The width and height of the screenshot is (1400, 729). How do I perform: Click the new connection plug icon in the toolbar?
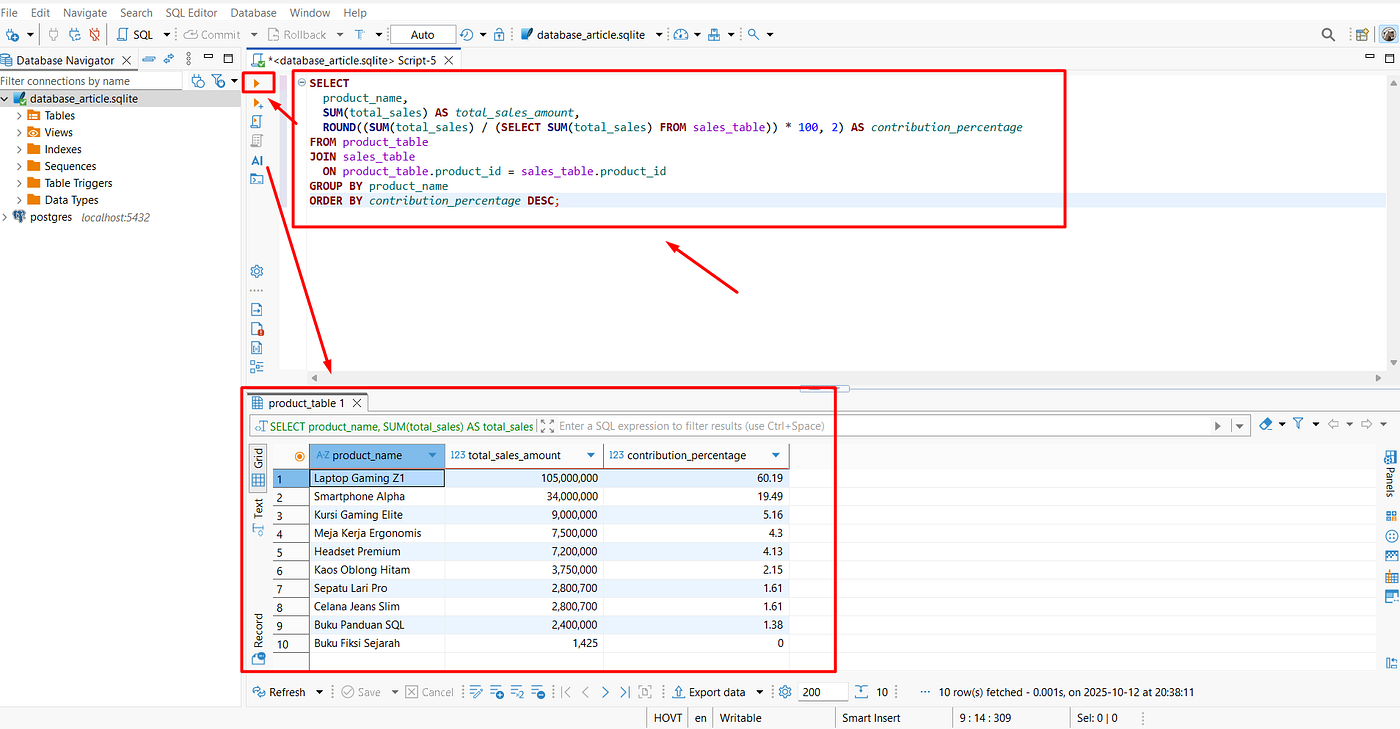pyautogui.click(x=13, y=34)
